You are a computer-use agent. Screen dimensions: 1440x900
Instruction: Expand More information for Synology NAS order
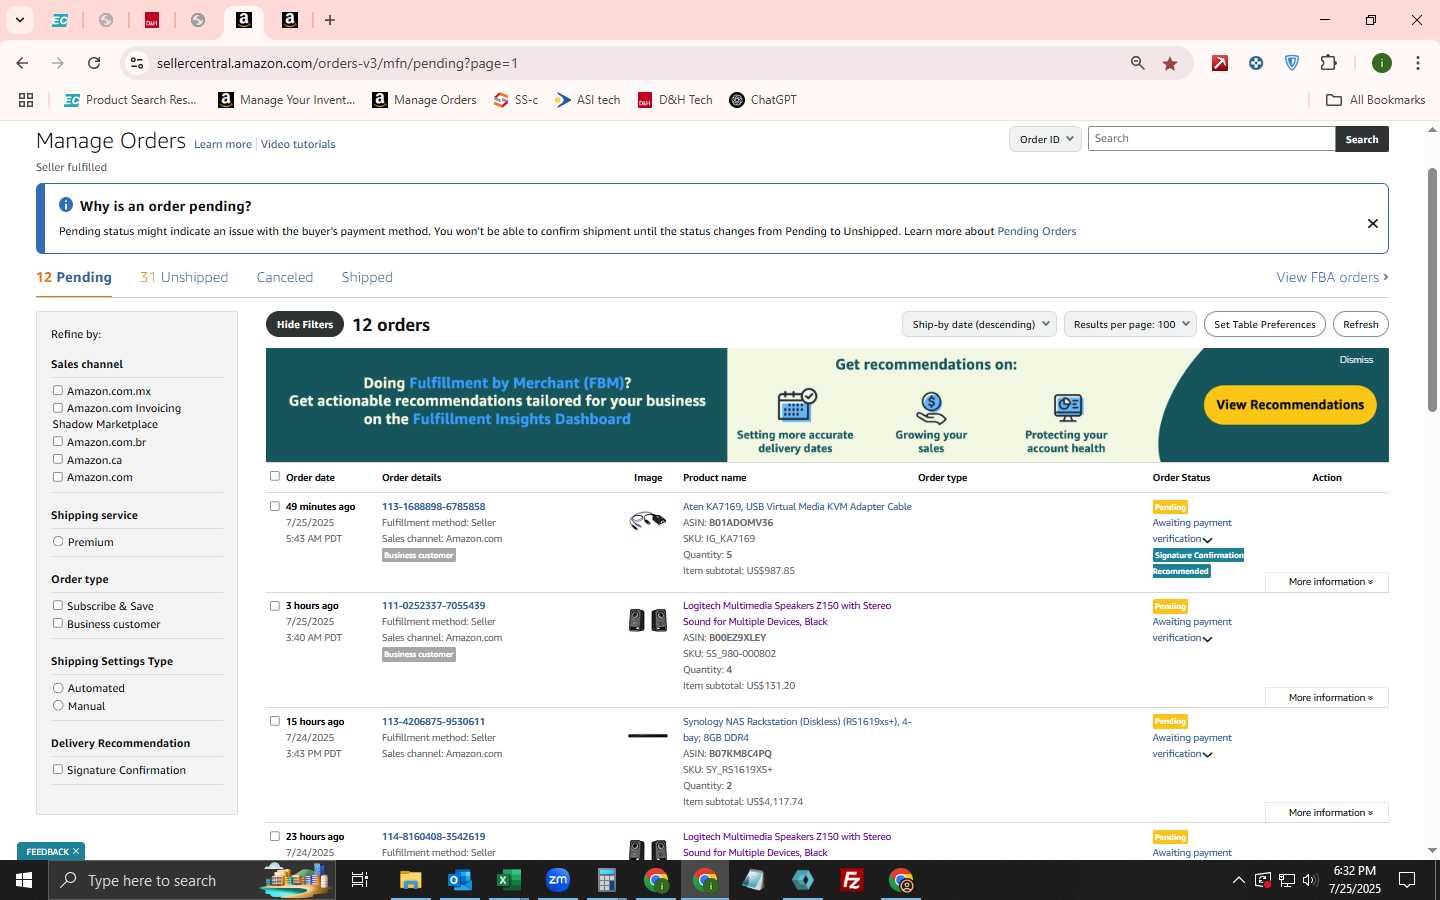click(1327, 813)
